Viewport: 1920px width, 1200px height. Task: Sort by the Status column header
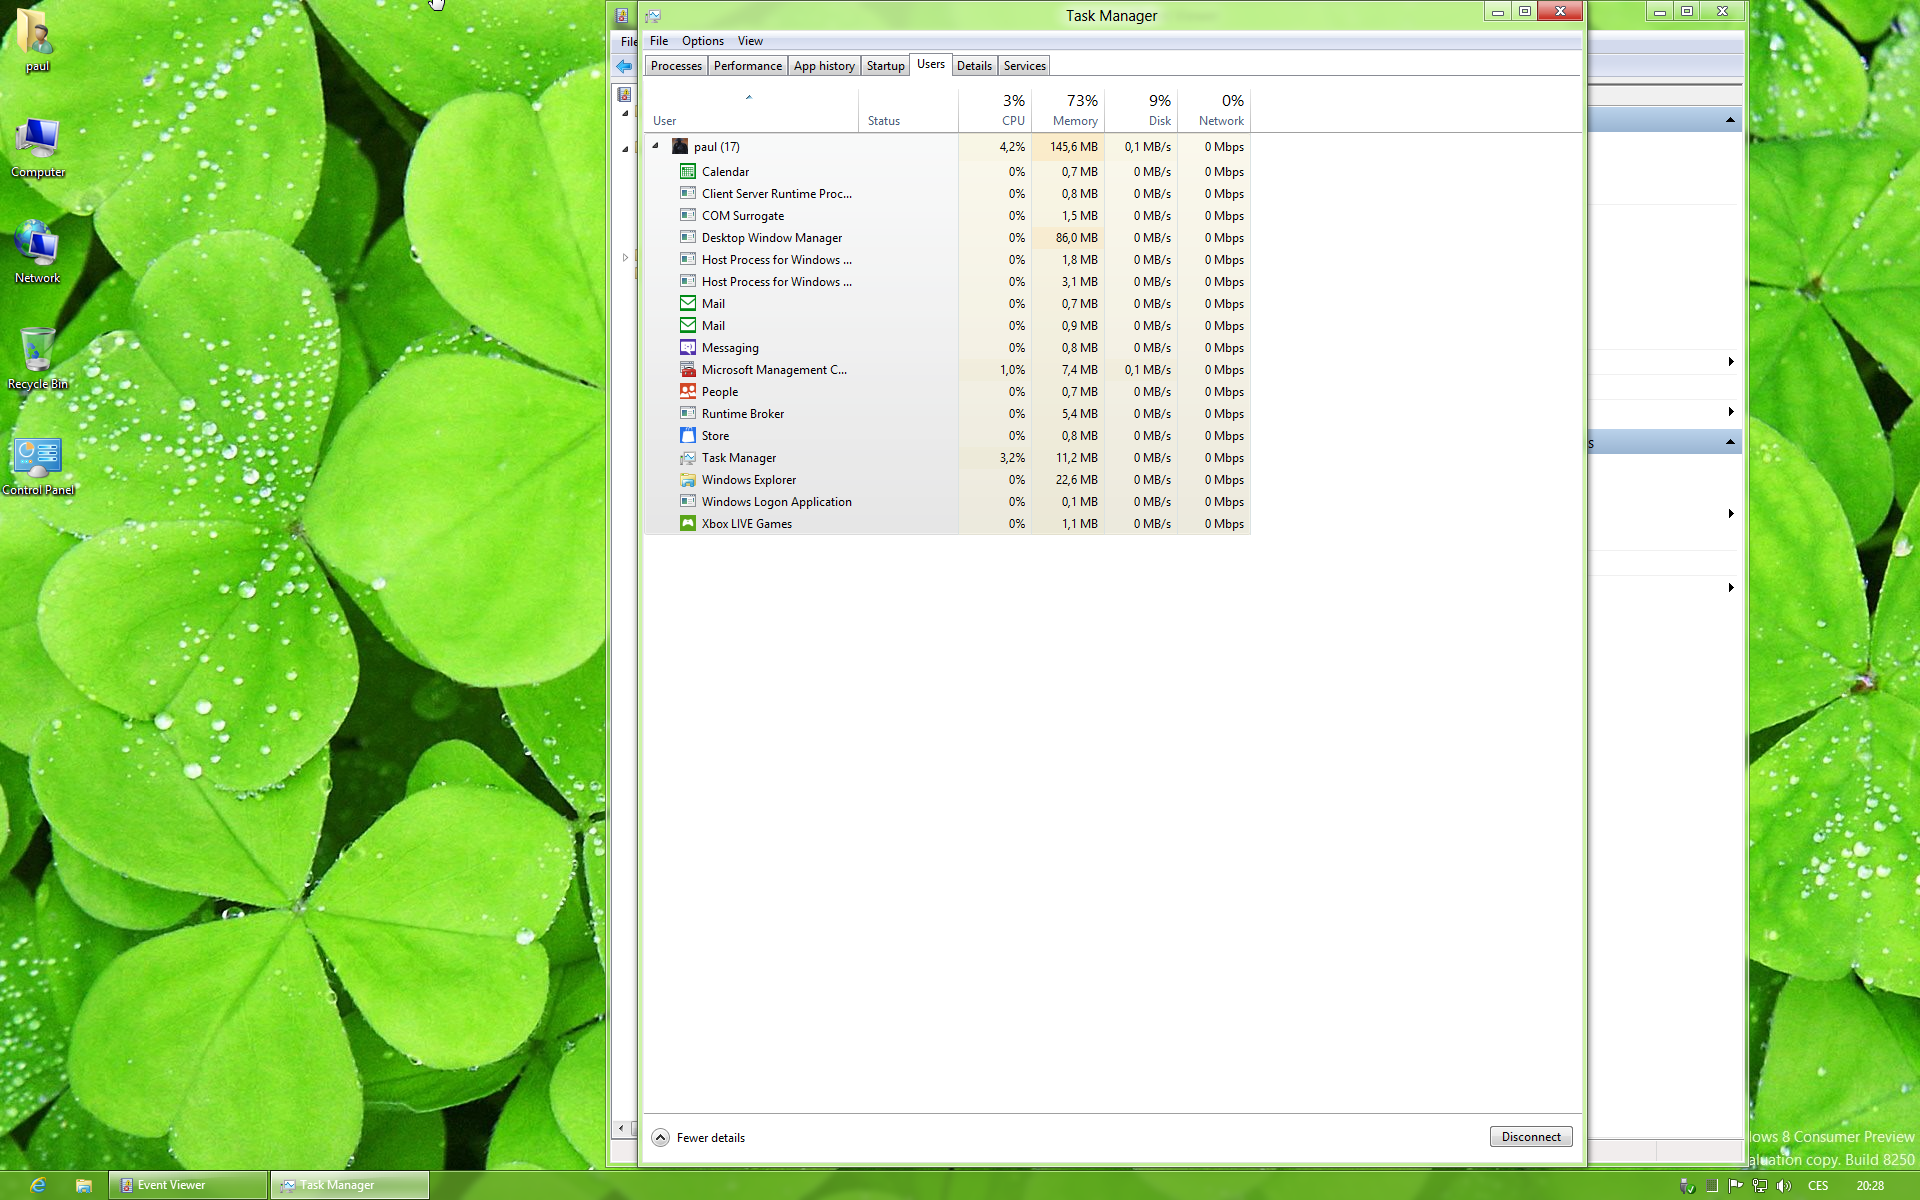click(908, 110)
